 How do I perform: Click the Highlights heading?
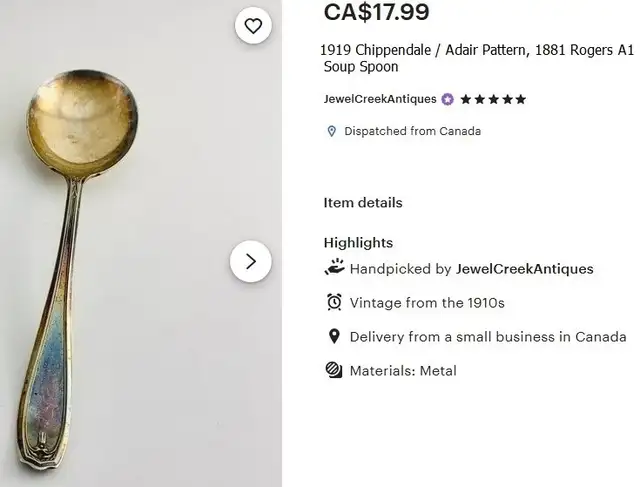point(358,243)
